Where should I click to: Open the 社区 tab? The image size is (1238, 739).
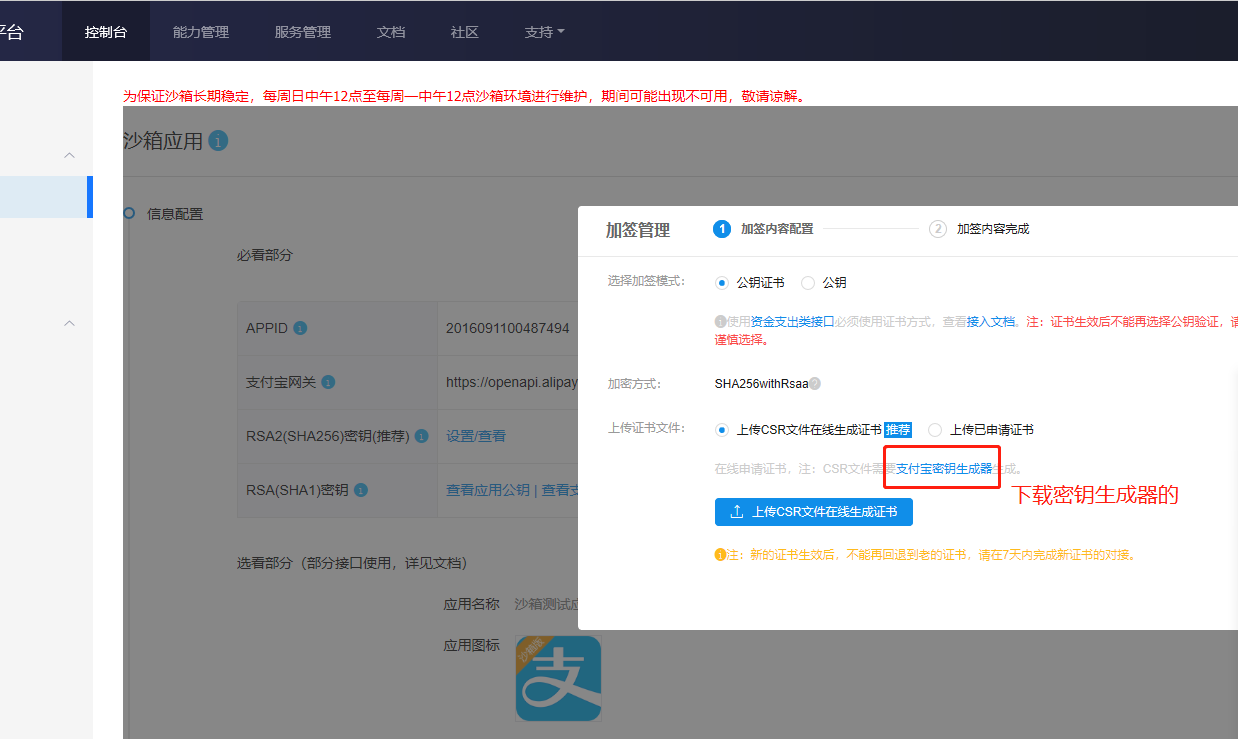pos(465,32)
